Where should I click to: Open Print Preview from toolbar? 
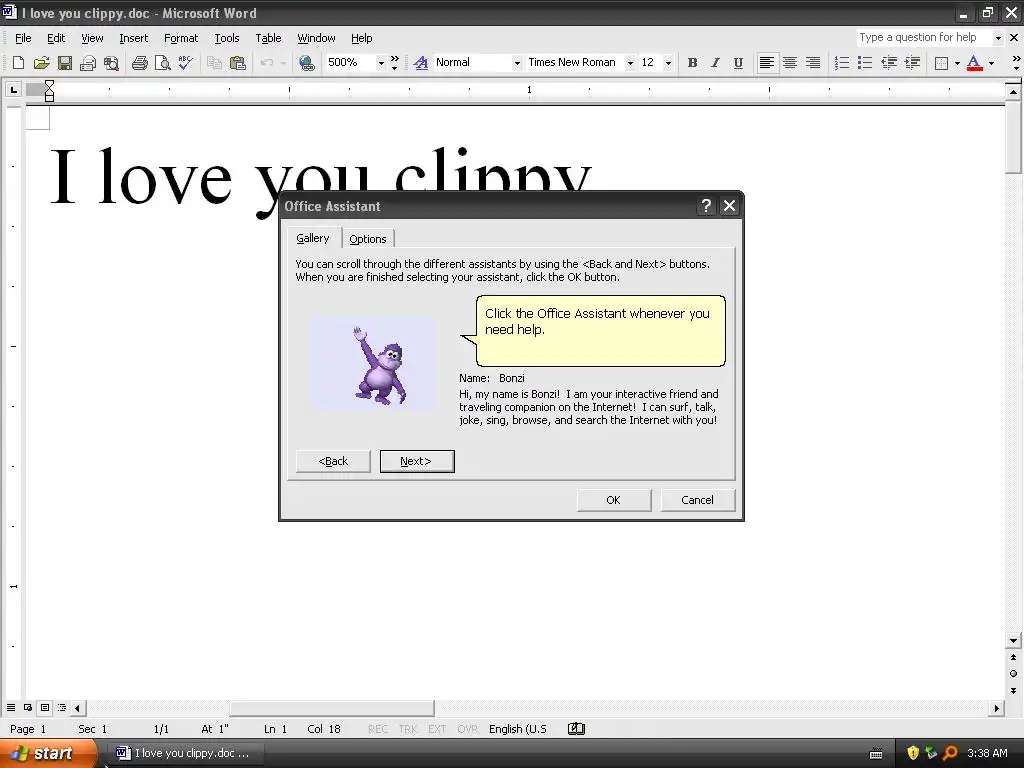(x=163, y=63)
